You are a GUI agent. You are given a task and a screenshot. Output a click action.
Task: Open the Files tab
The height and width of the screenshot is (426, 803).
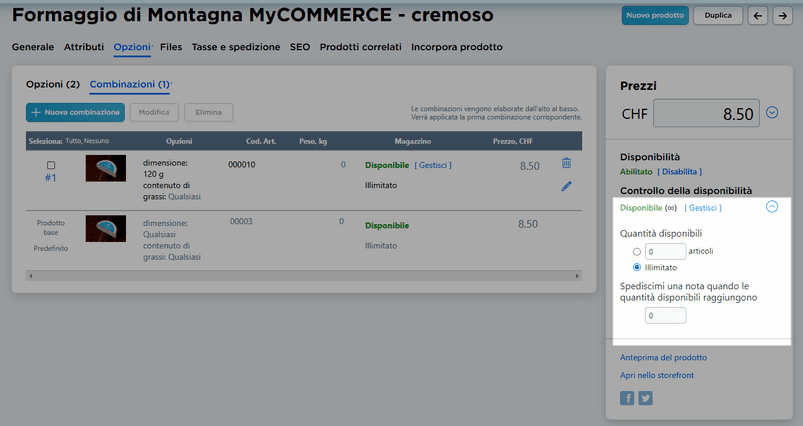click(x=171, y=47)
